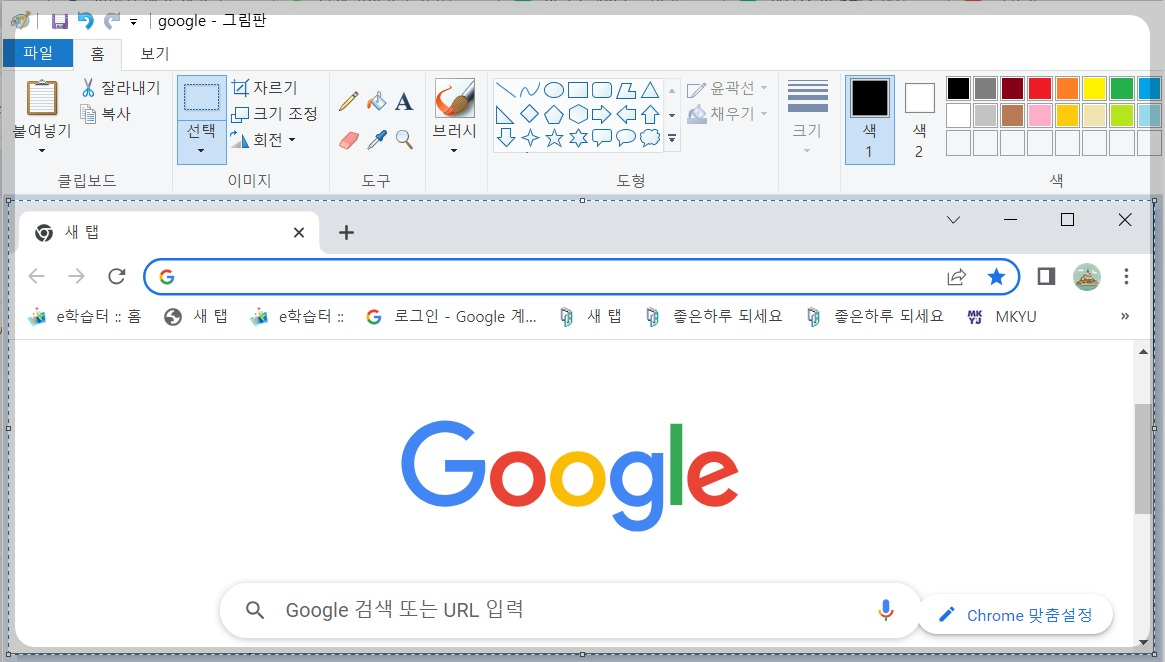Click the Google 검색 또는 URL 입력 box

[x=570, y=611]
